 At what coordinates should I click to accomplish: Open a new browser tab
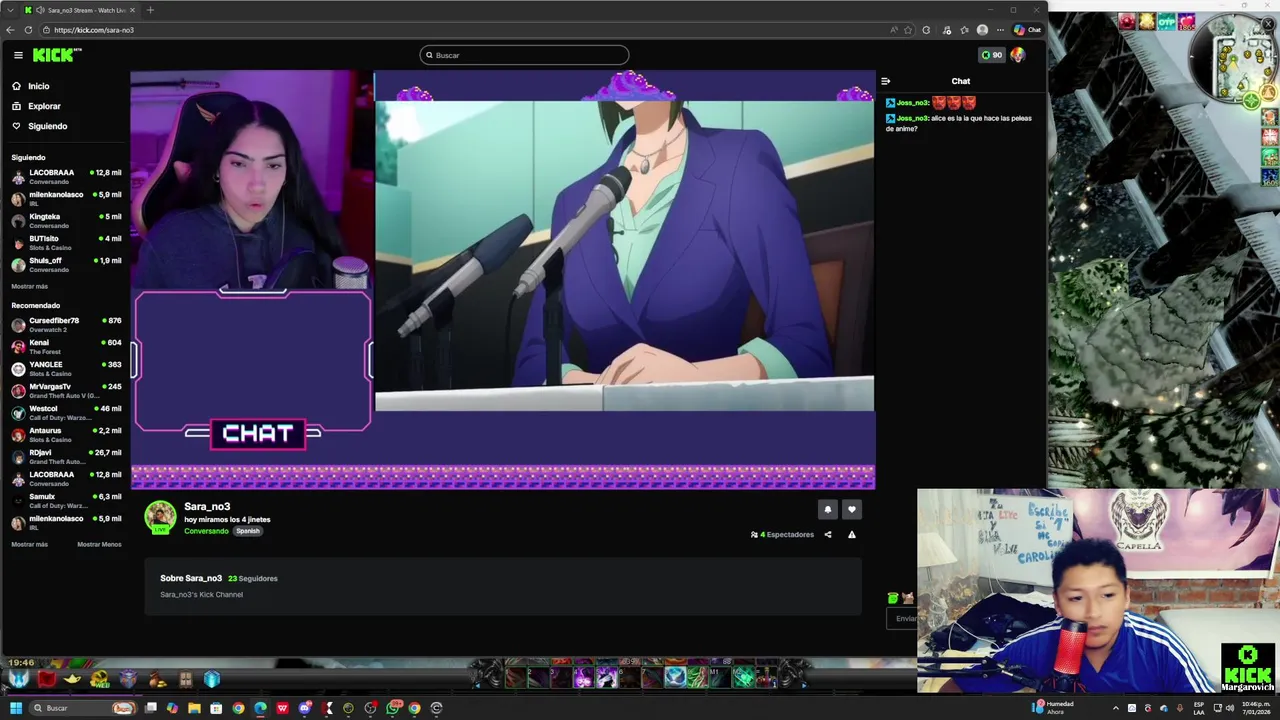click(150, 10)
